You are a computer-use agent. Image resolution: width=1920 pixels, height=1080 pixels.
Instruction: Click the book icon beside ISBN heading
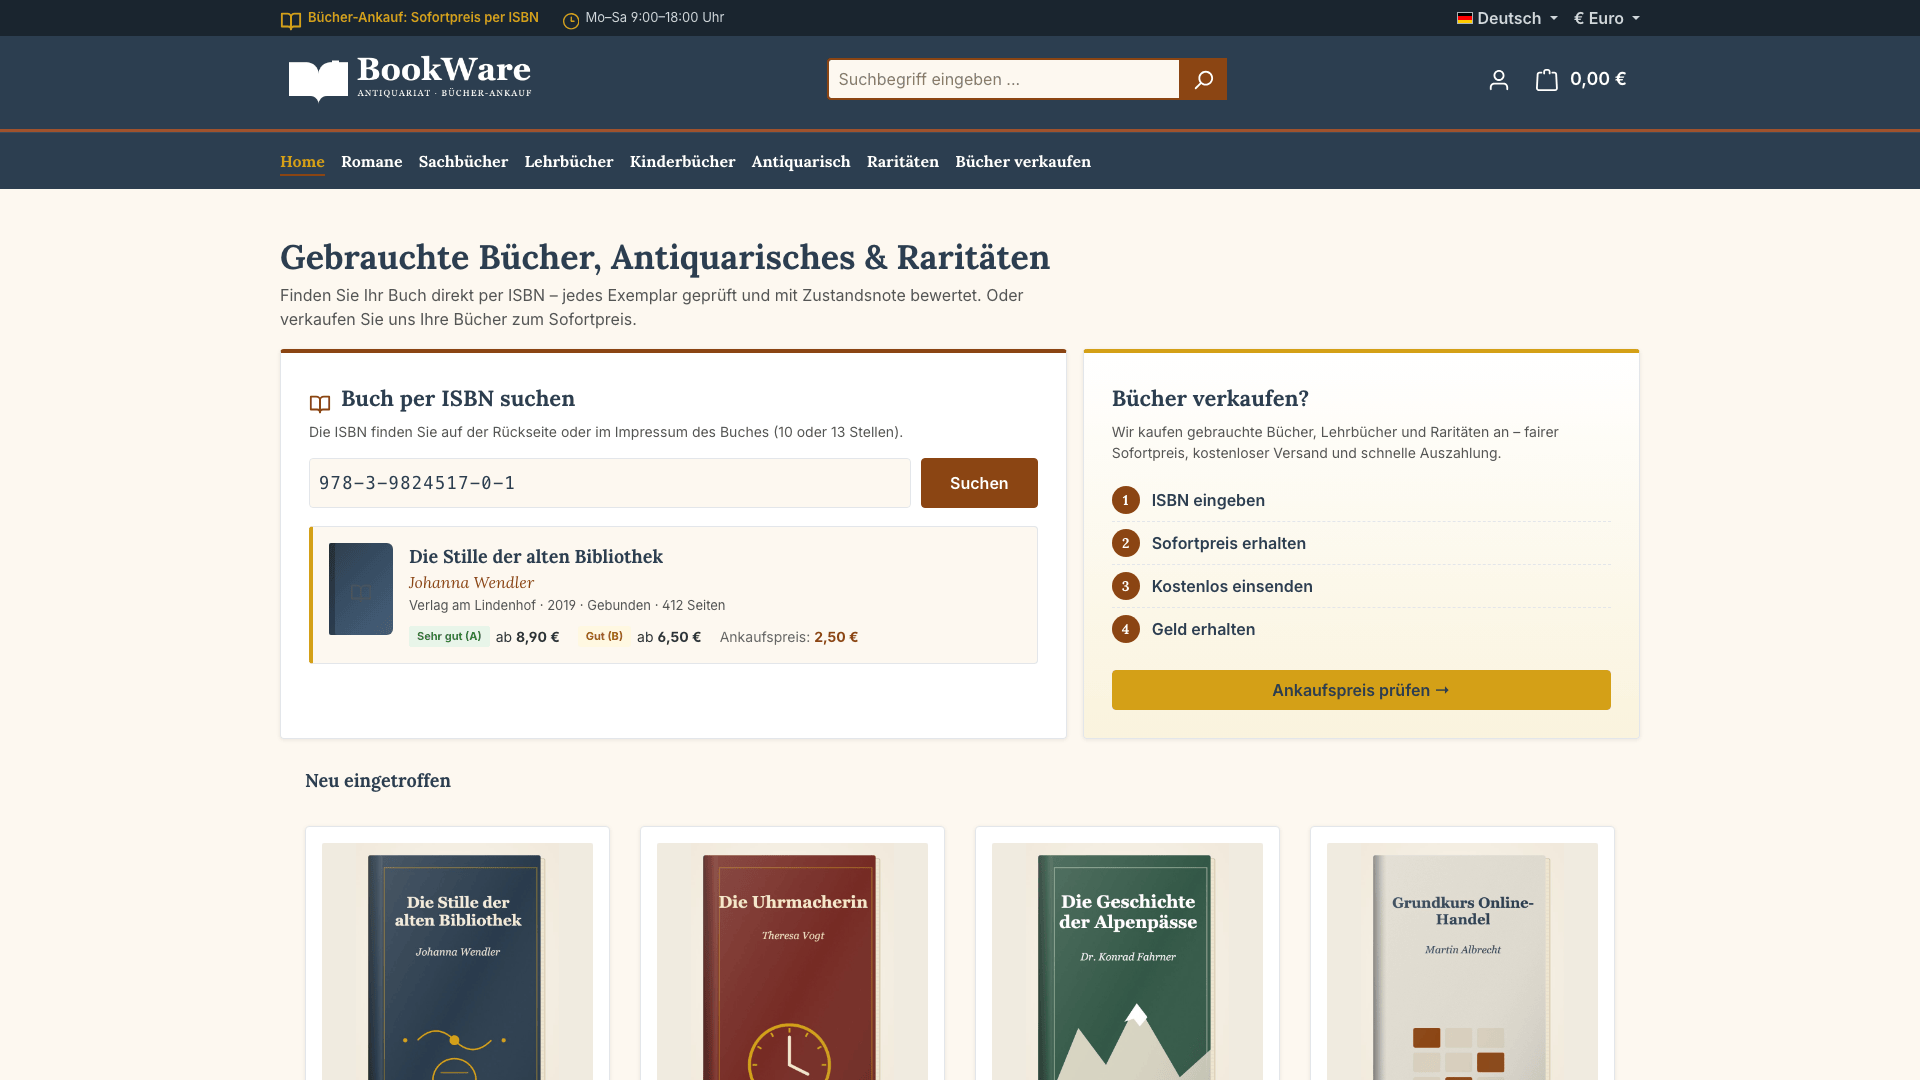320,403
